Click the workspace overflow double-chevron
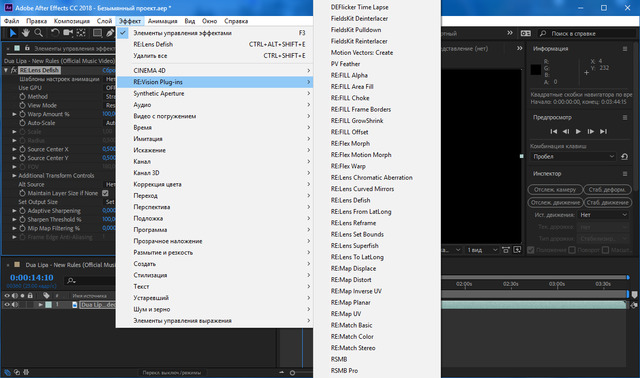 (x=510, y=33)
